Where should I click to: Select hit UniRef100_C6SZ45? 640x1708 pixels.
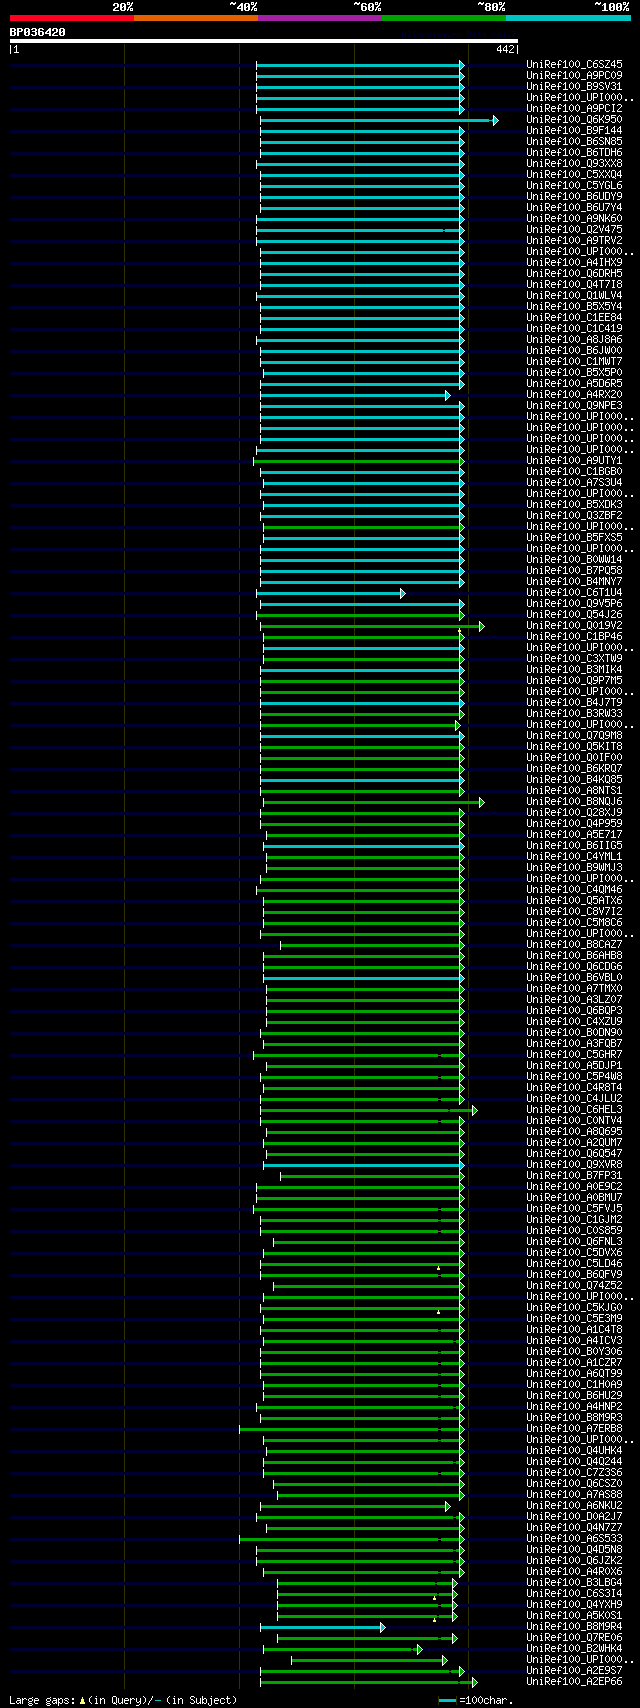[x=574, y=65]
